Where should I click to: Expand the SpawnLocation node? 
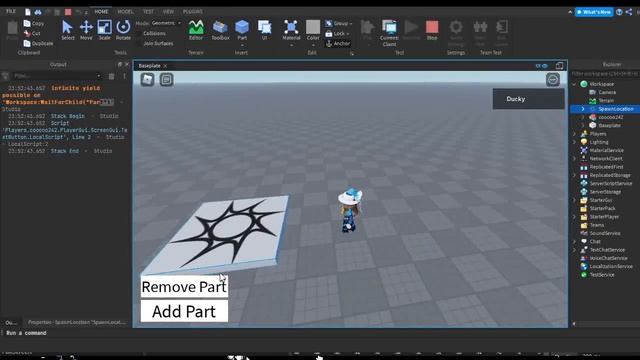coord(582,109)
